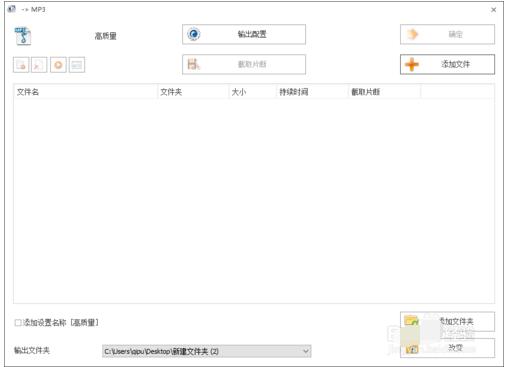
Task: Open the 输出配置 settings button
Action: point(244,34)
